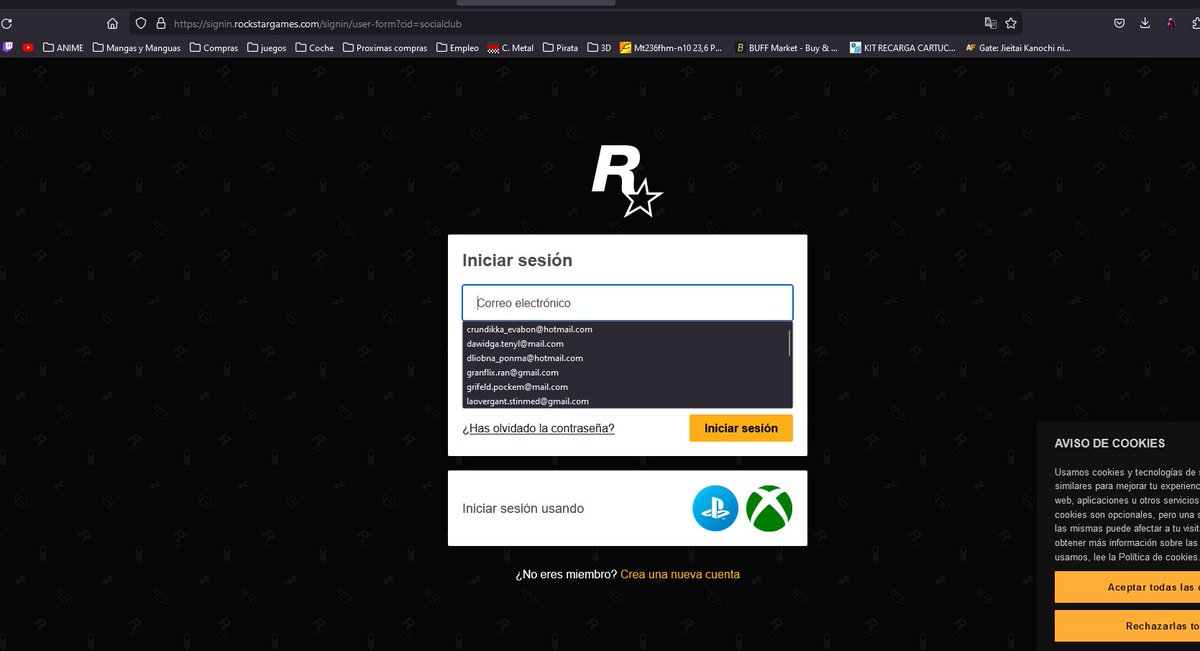The image size is (1200, 651).
Task: Bookmark this page with the star icon
Action: pyautogui.click(x=1011, y=23)
